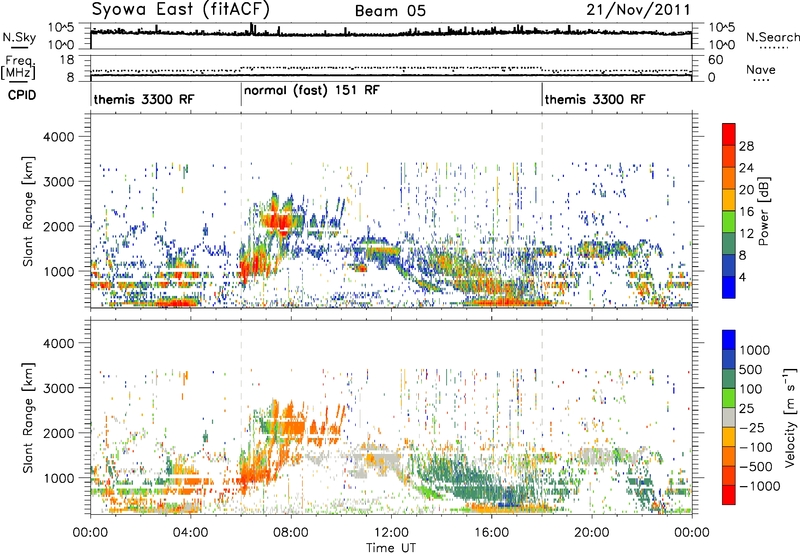
Task: Click the '16:00' time axis tick label
Action: (491, 533)
